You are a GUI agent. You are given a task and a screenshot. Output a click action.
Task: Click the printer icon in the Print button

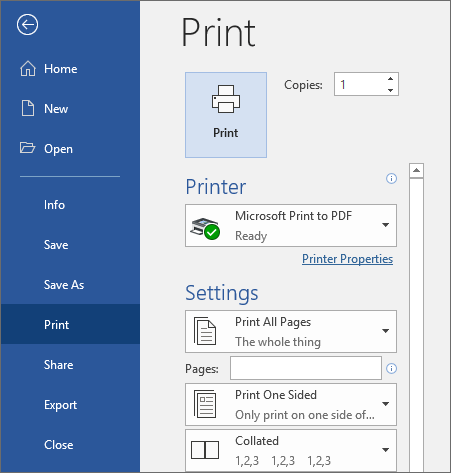[226, 99]
